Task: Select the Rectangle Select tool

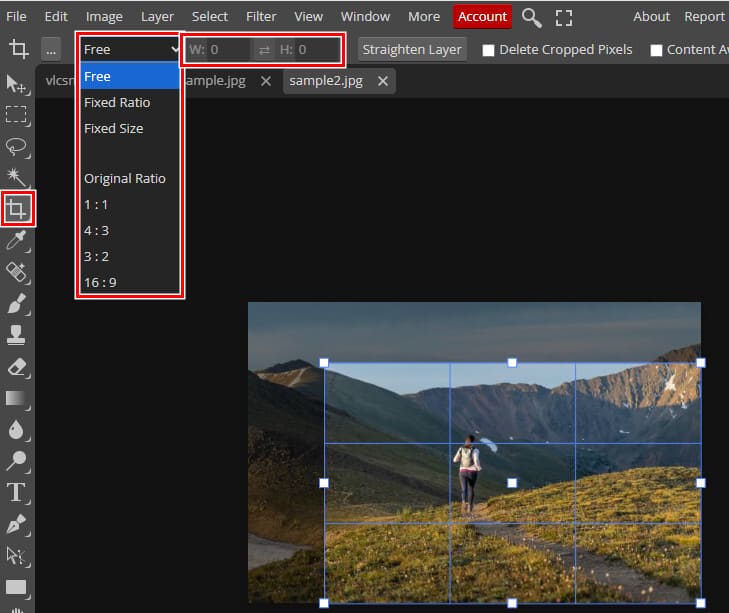Action: 17,115
